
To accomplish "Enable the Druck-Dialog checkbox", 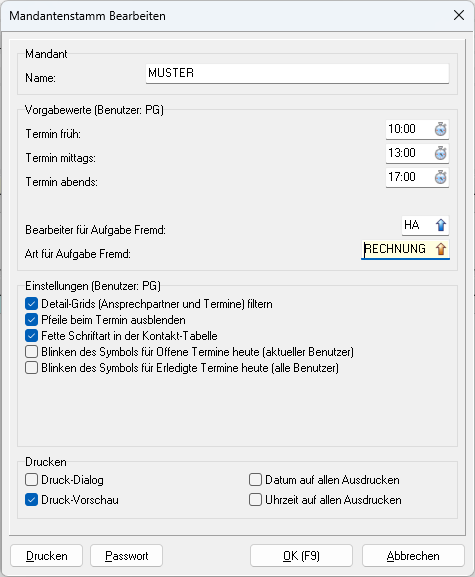I will click(x=32, y=480).
